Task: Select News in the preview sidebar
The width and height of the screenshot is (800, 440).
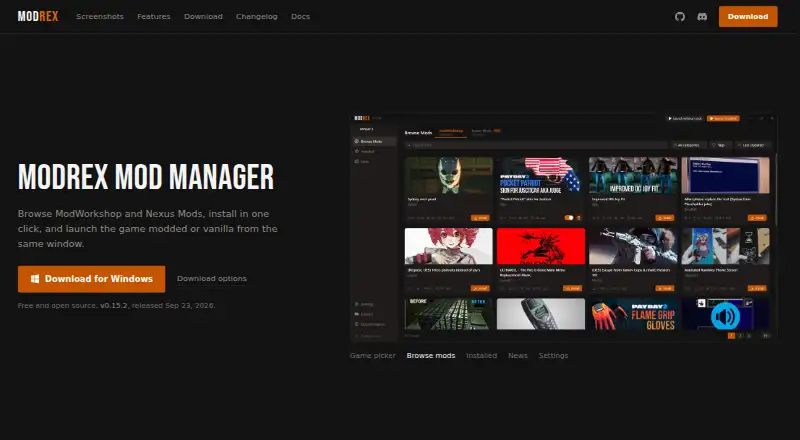Action: [374, 161]
